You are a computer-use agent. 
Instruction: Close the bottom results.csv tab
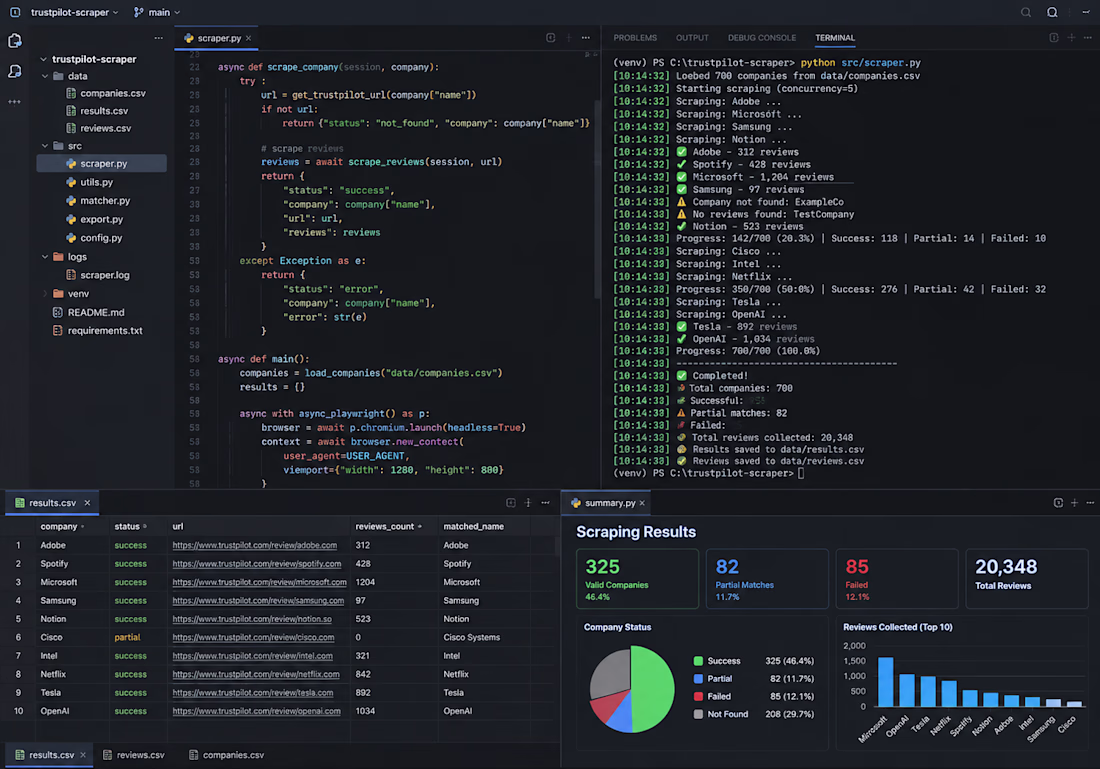83,755
